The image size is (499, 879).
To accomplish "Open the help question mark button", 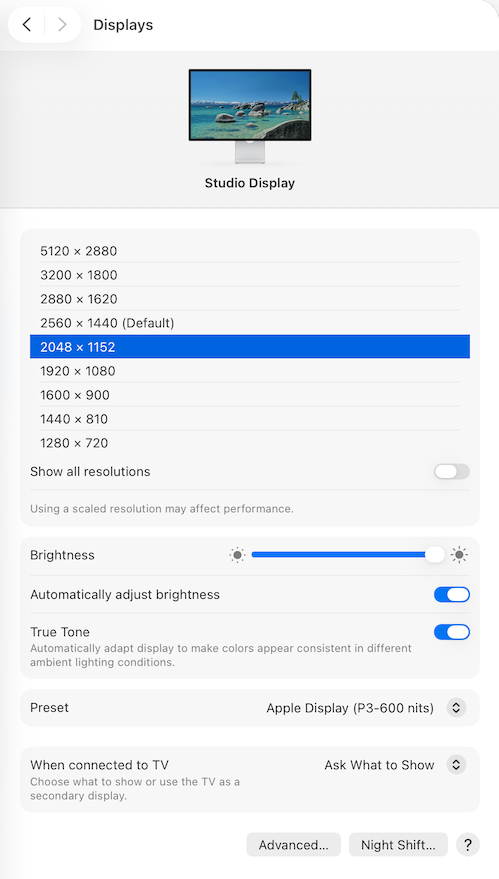I will pos(468,844).
